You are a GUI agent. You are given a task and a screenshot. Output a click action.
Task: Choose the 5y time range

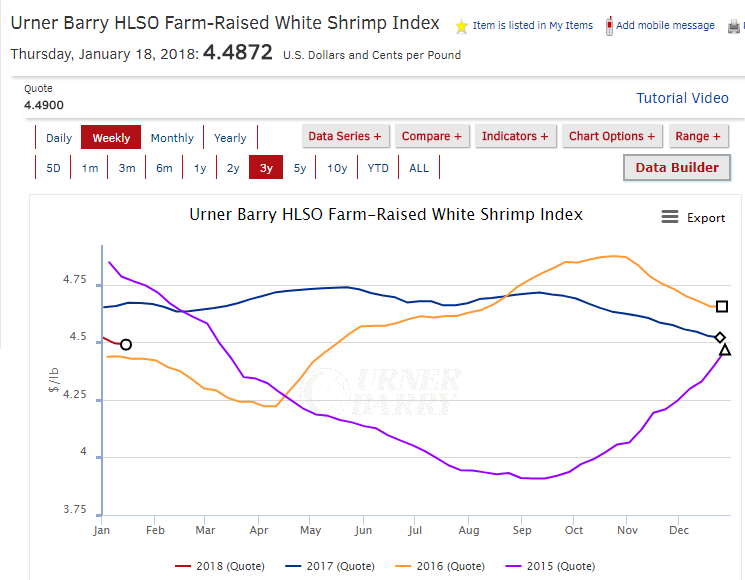pyautogui.click(x=300, y=168)
